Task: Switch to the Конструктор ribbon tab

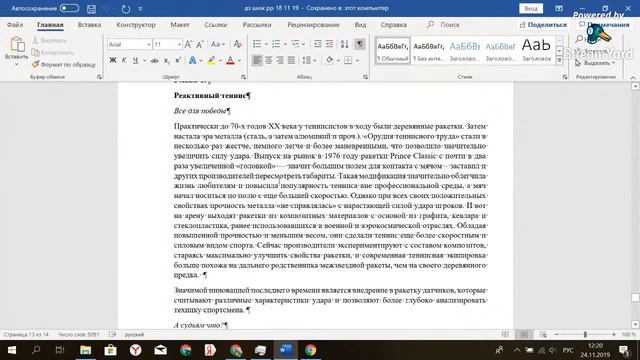Action: pos(136,25)
